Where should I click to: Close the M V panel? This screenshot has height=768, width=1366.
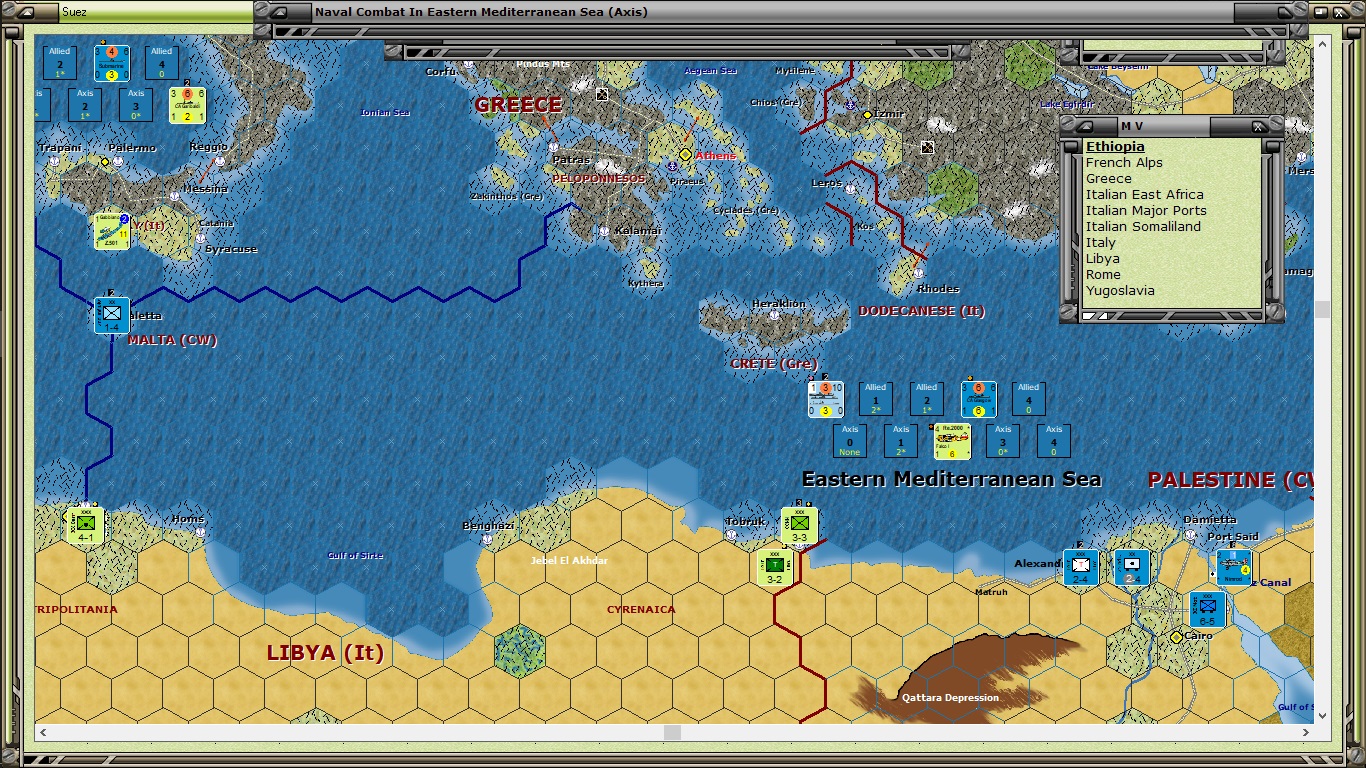[x=1259, y=126]
